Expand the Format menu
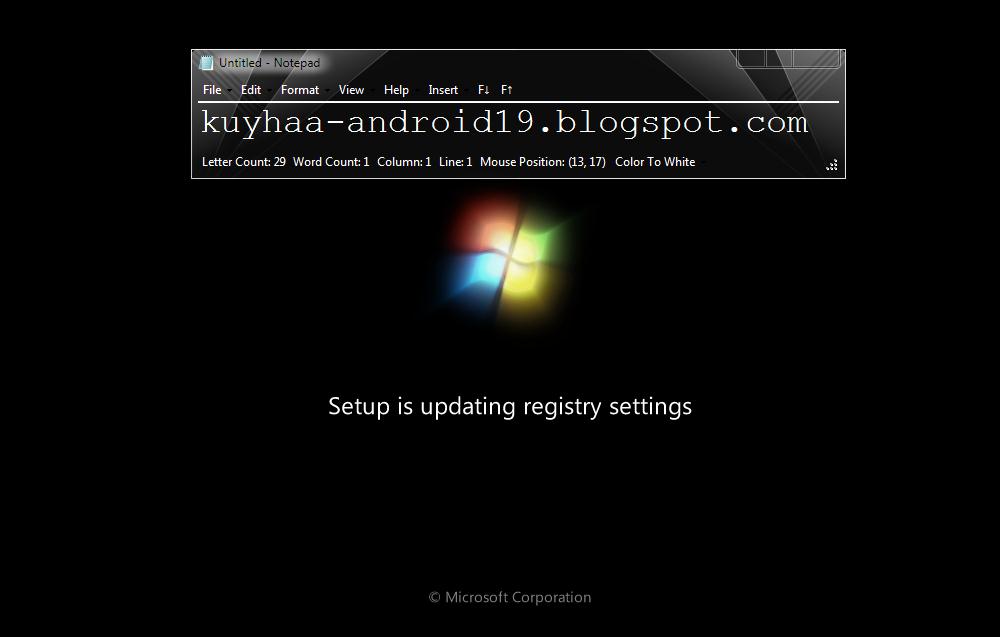Viewport: 1000px width, 637px height. coord(300,90)
